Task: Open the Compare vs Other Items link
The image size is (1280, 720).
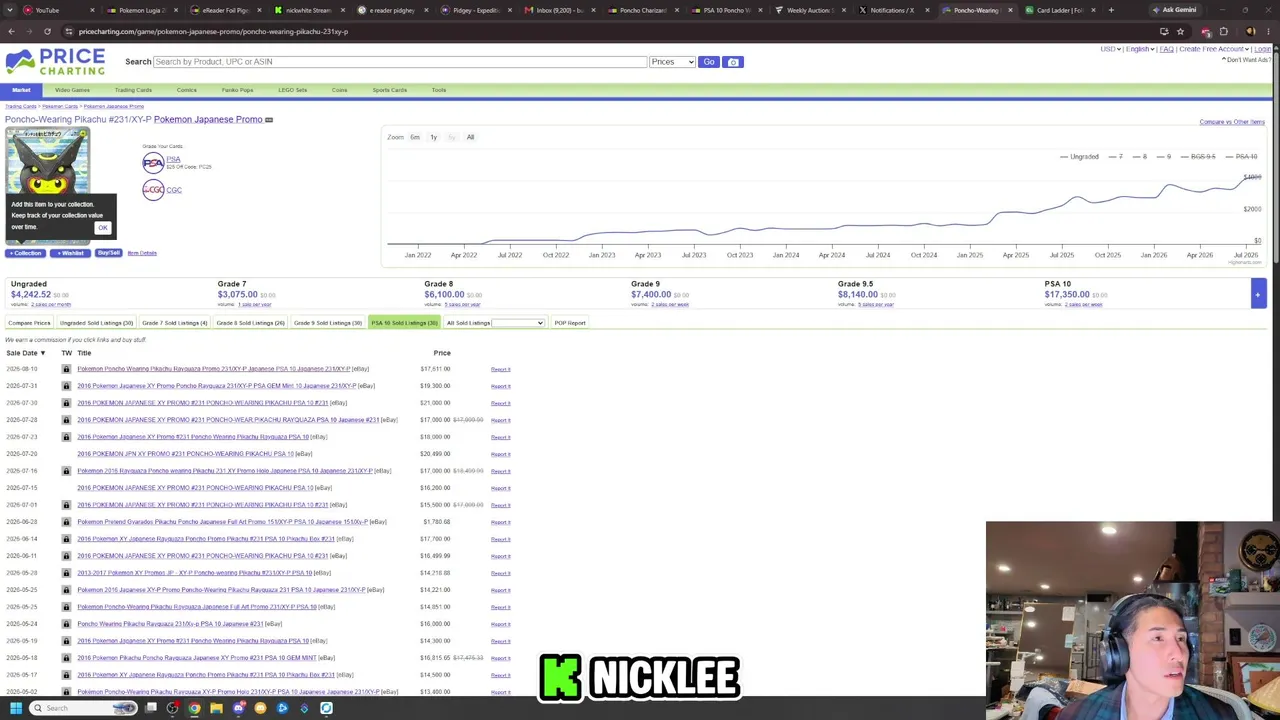Action: [x=1232, y=122]
